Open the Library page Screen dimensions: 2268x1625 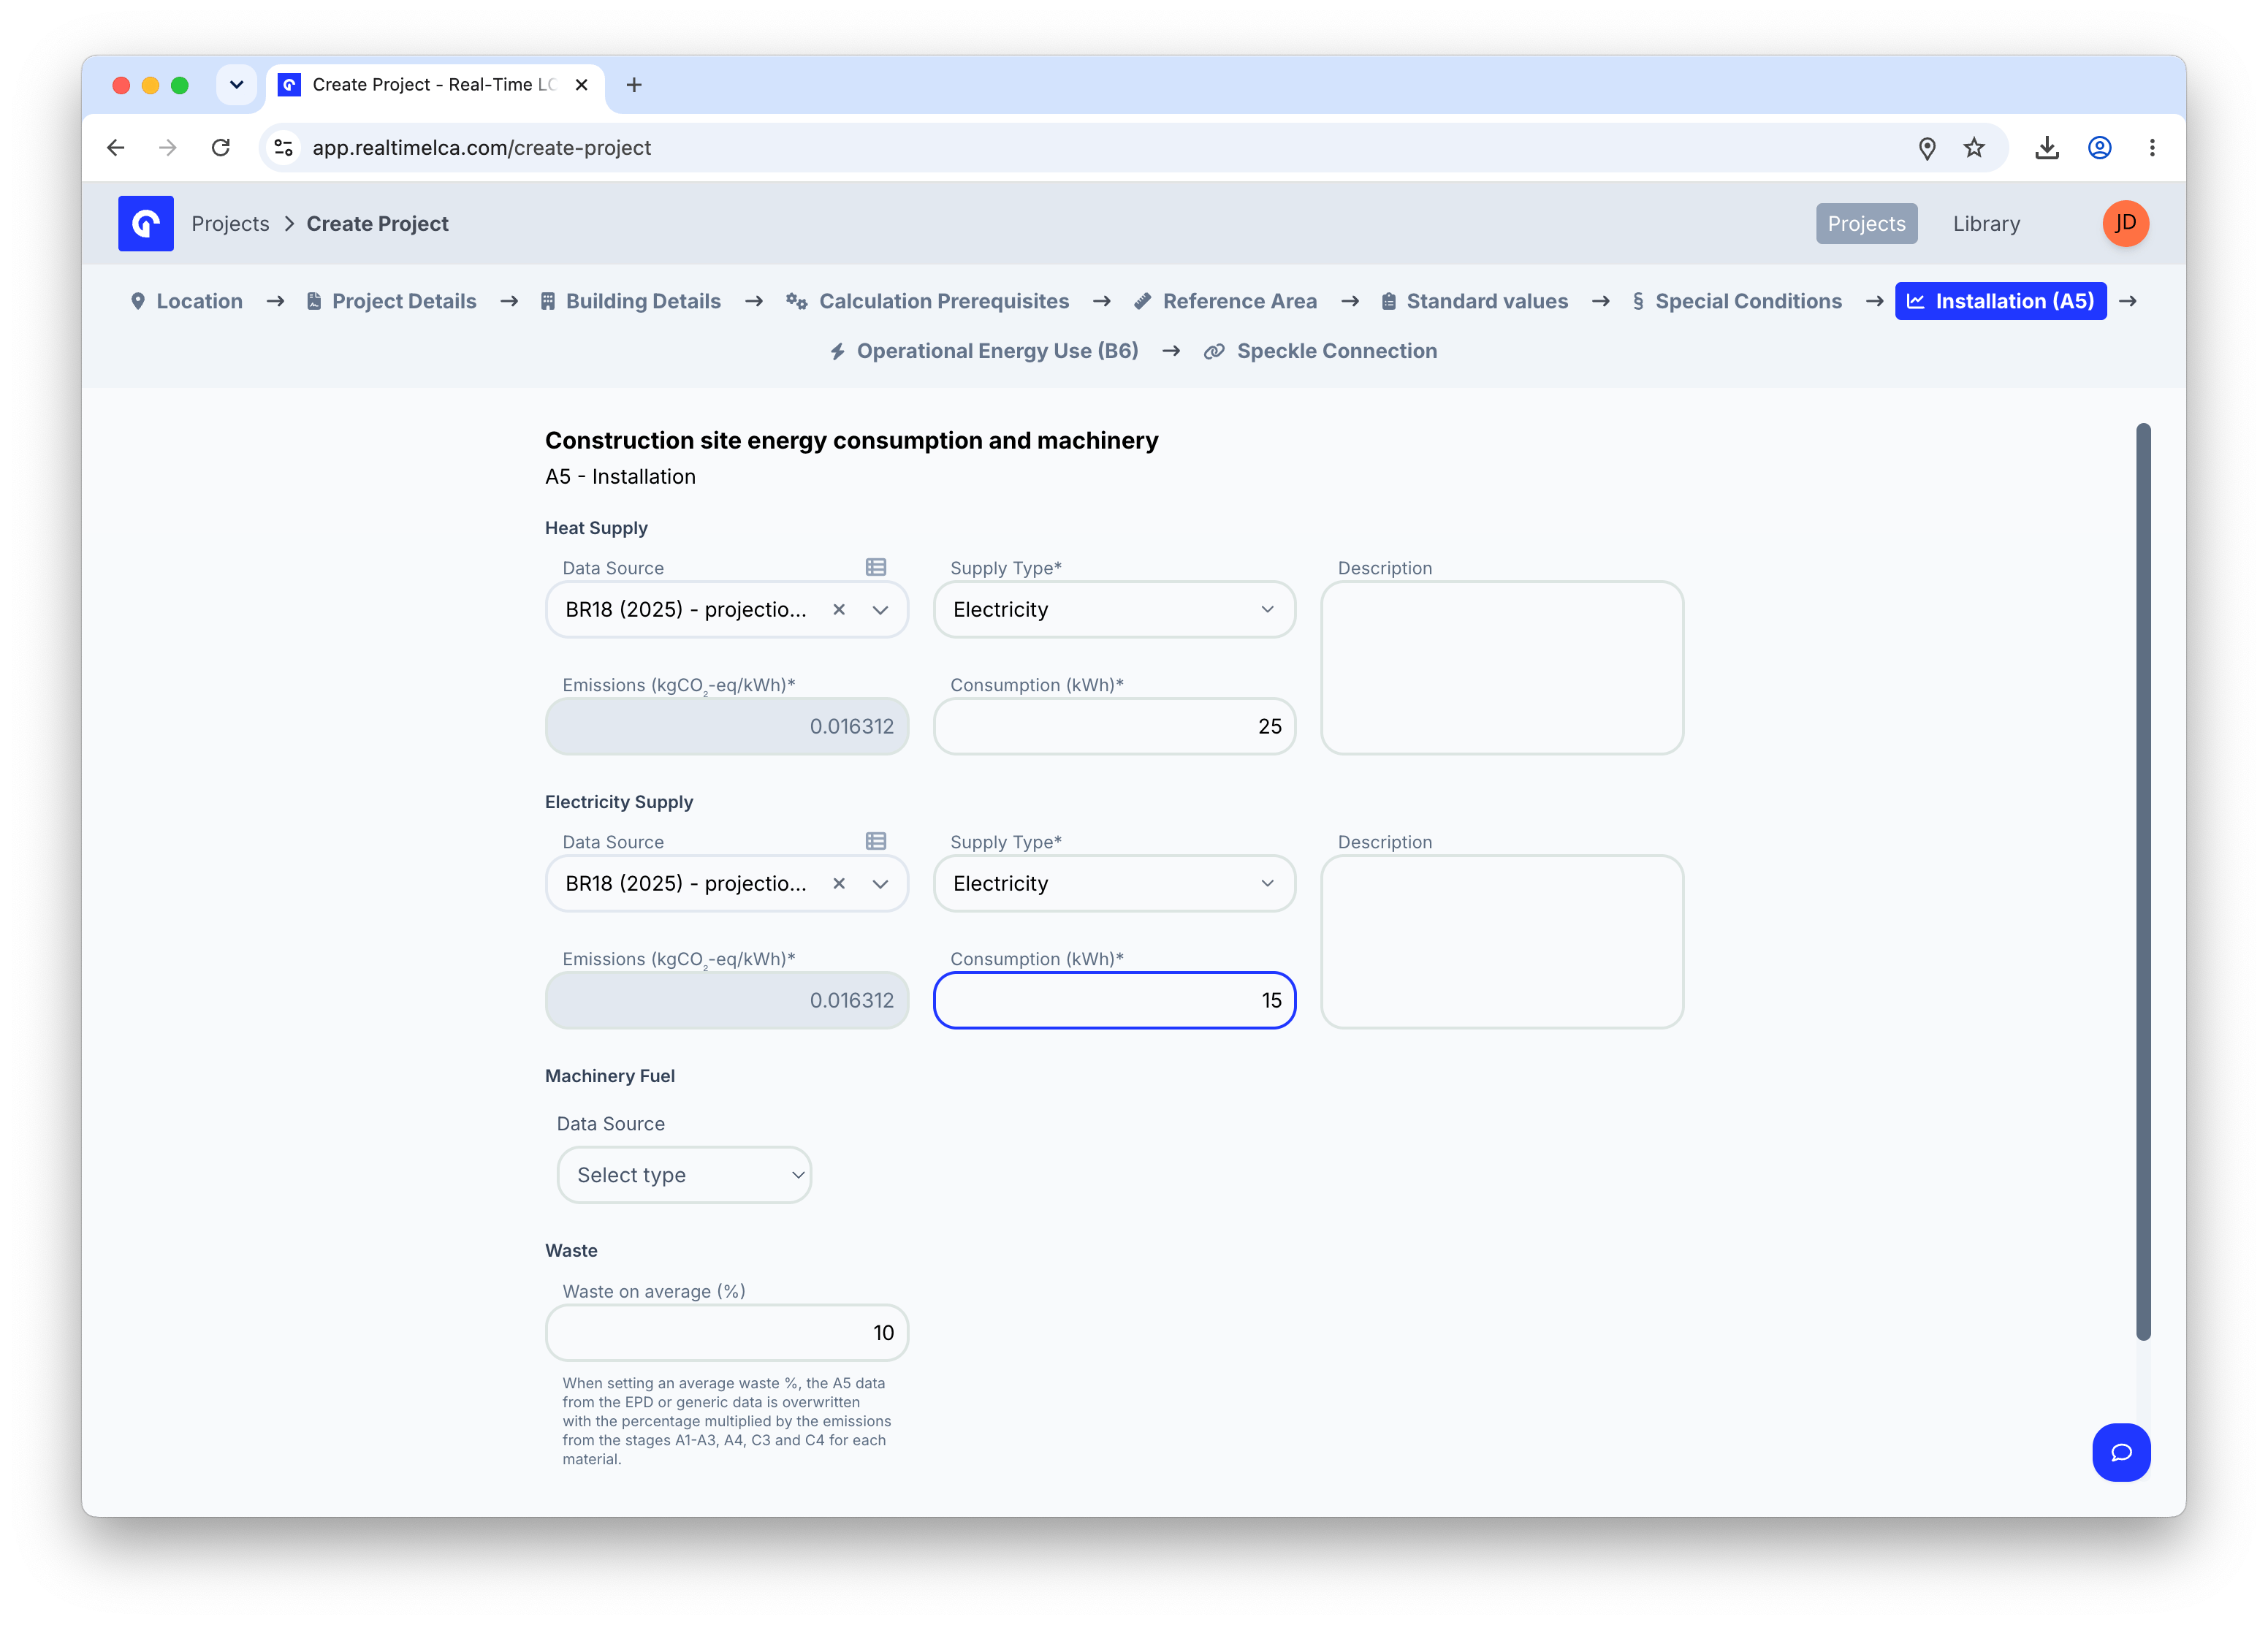(1986, 223)
